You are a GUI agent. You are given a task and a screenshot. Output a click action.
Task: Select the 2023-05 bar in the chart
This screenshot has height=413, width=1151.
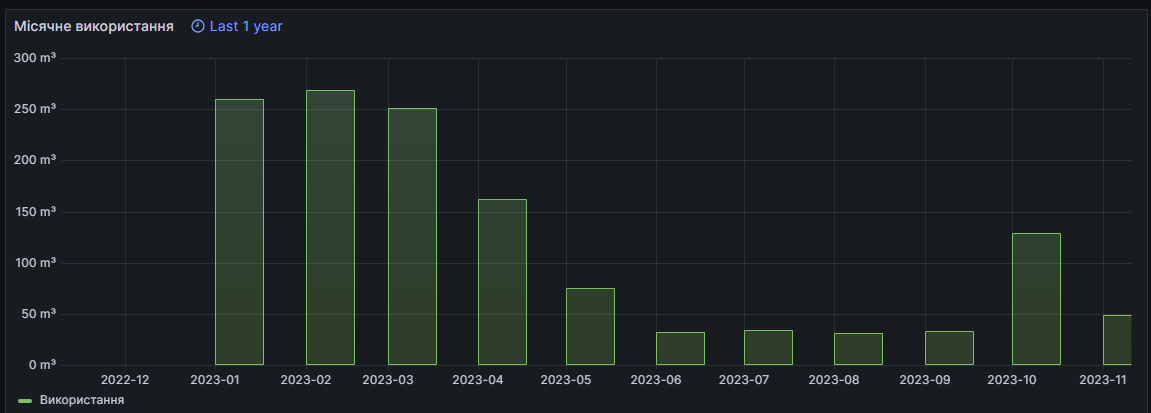[x=590, y=326]
